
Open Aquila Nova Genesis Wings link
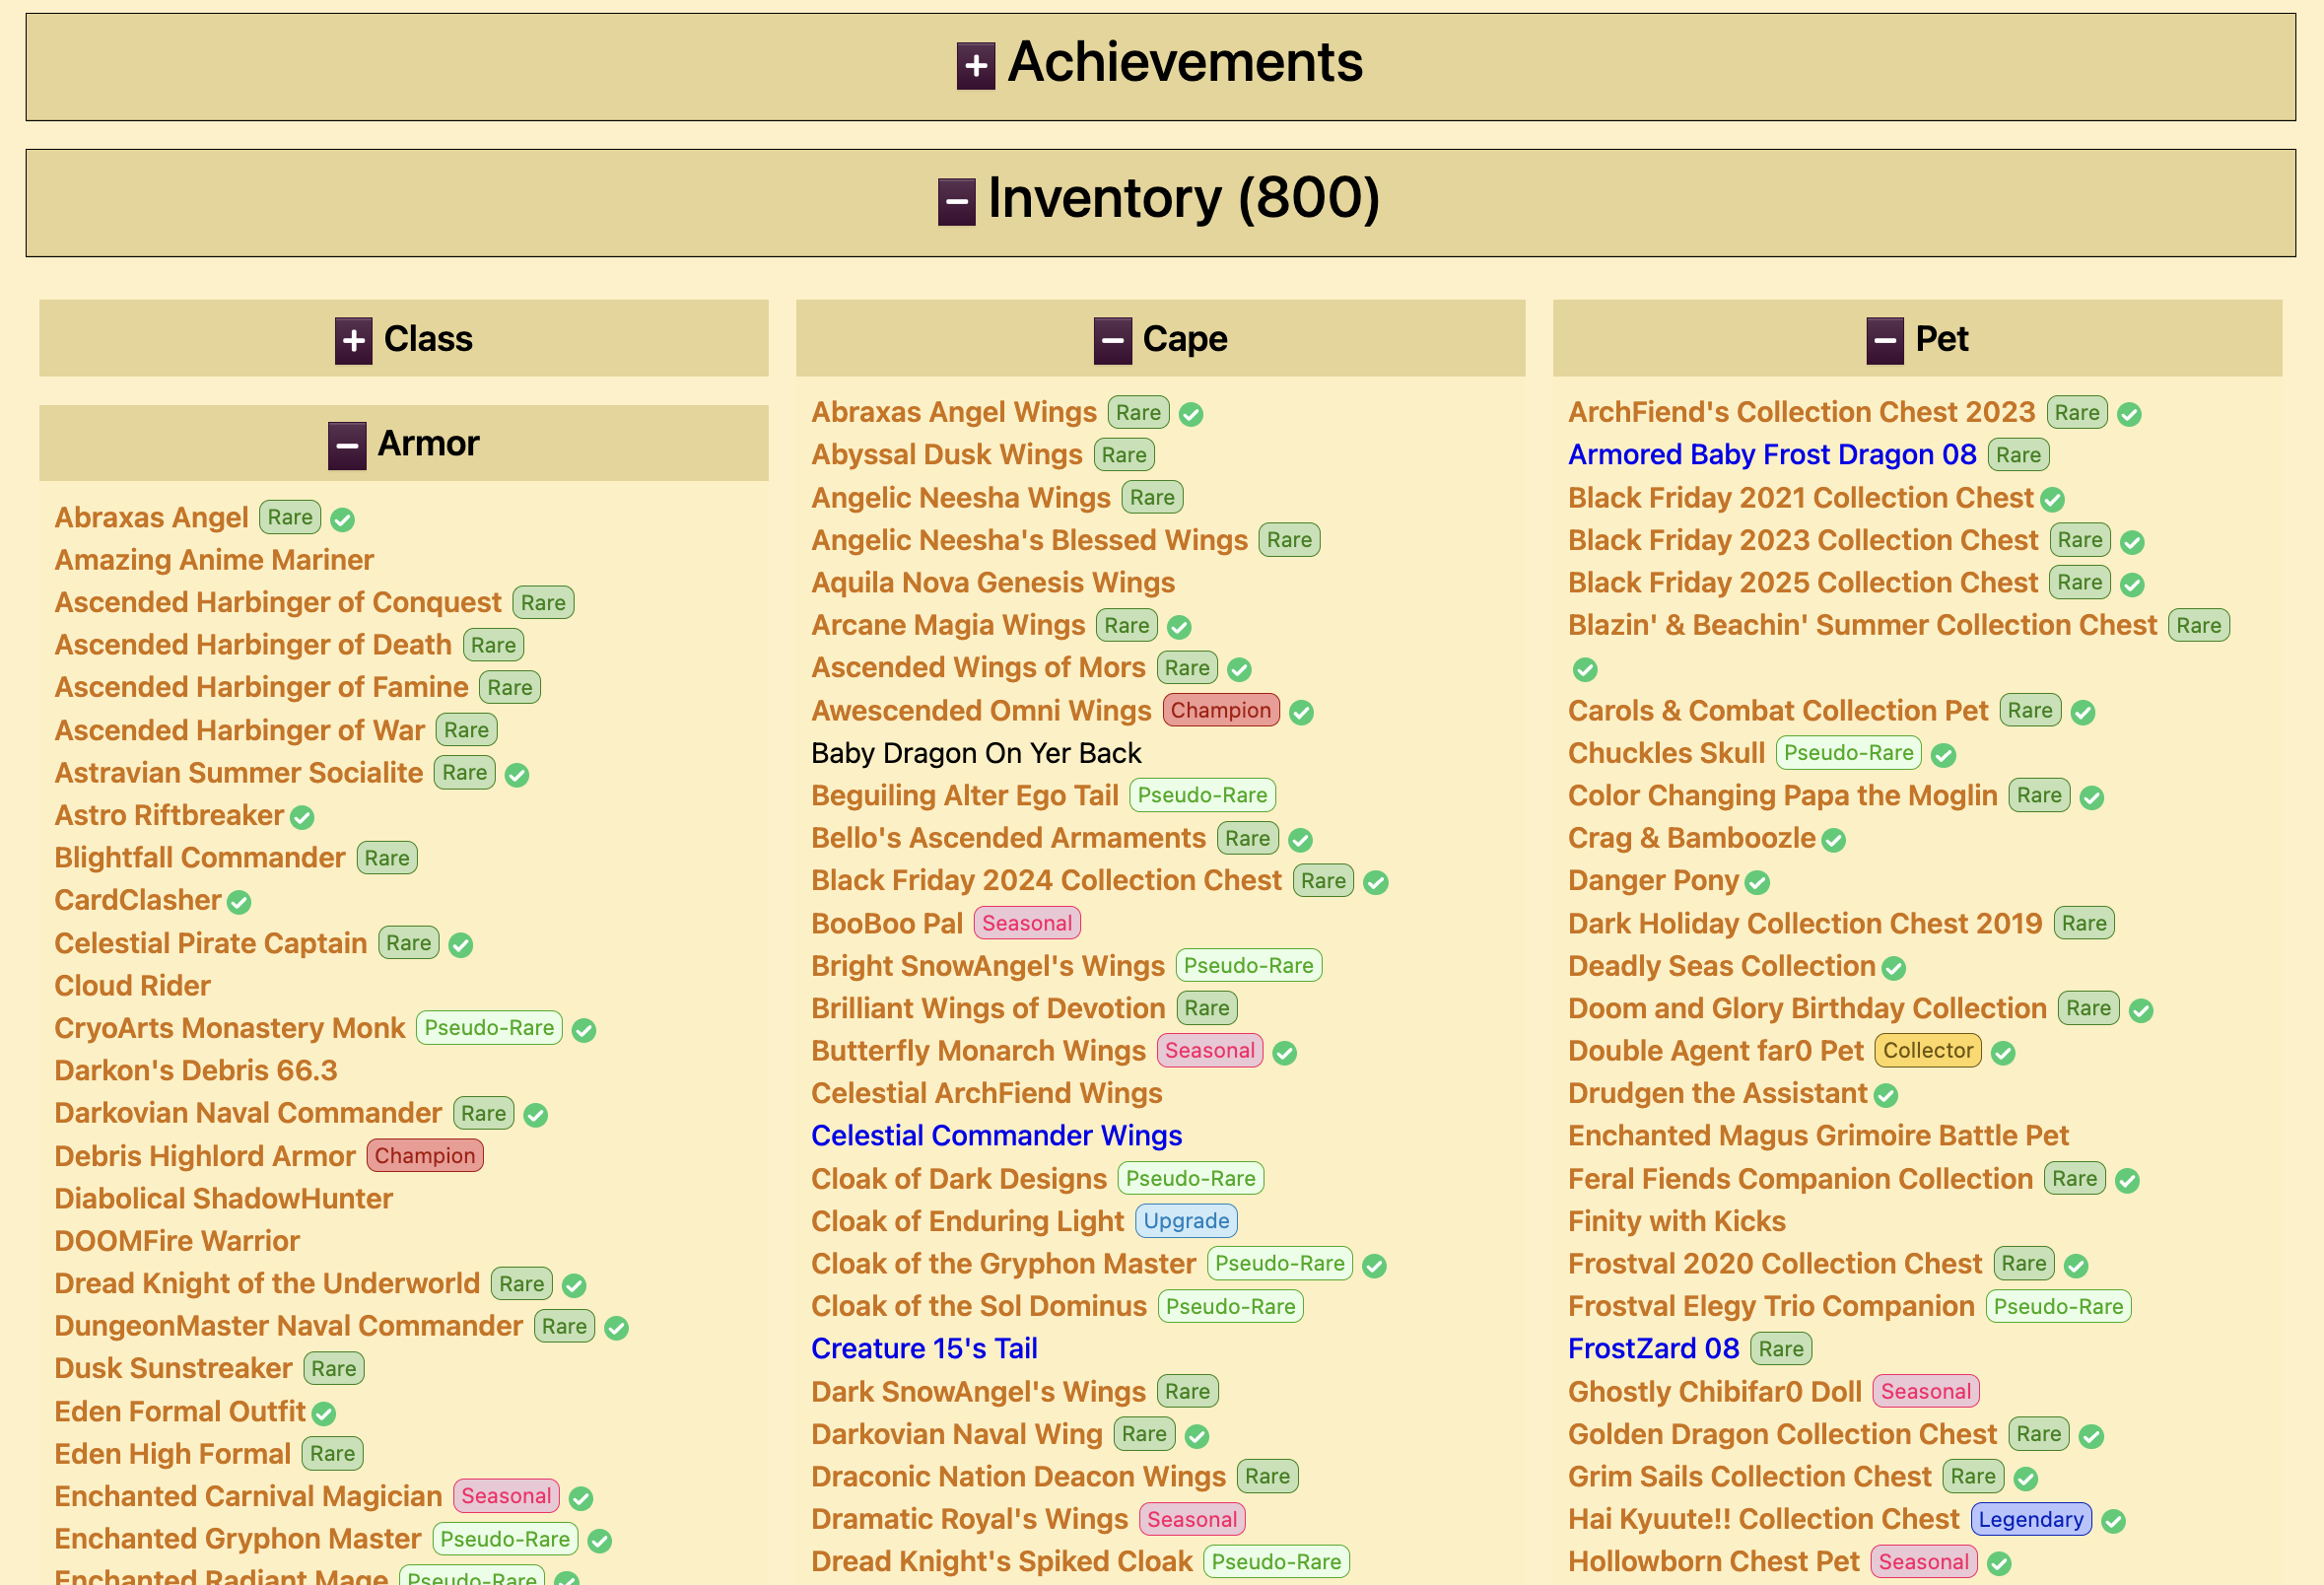[992, 583]
